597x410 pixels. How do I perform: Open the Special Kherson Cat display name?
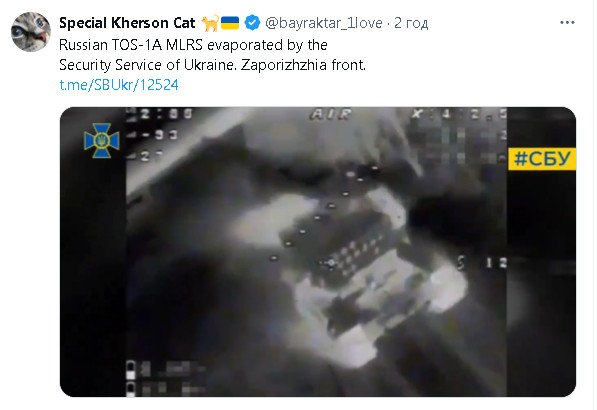click(127, 23)
